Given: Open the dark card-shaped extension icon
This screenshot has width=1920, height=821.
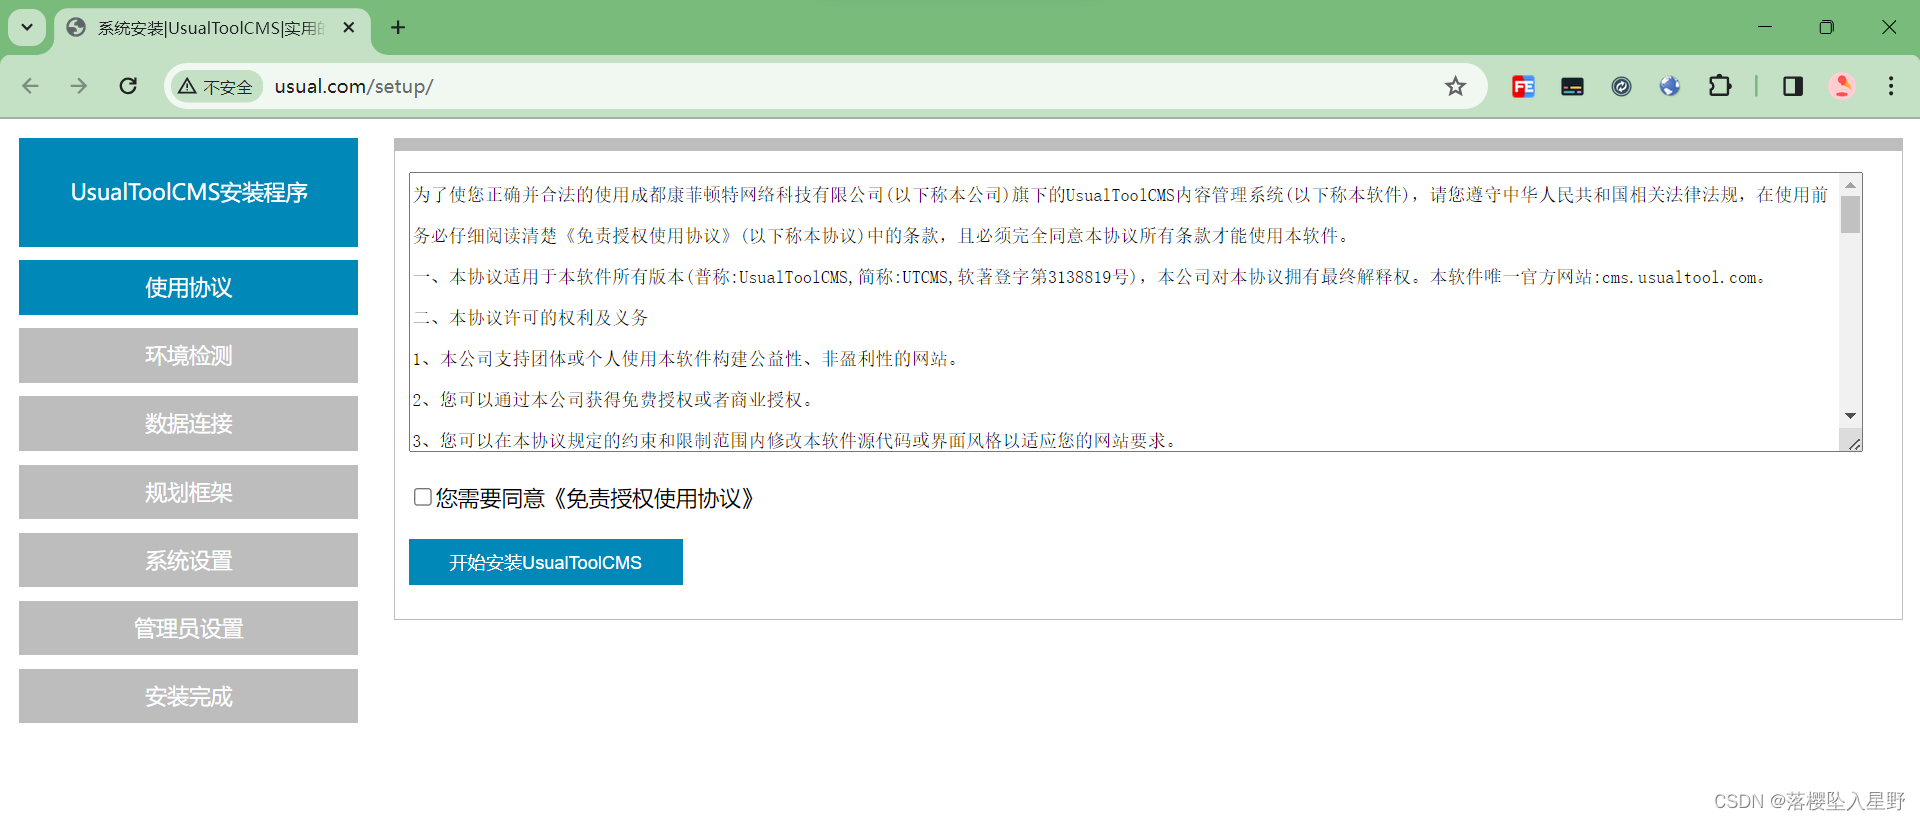Looking at the screenshot, I should [x=1572, y=86].
